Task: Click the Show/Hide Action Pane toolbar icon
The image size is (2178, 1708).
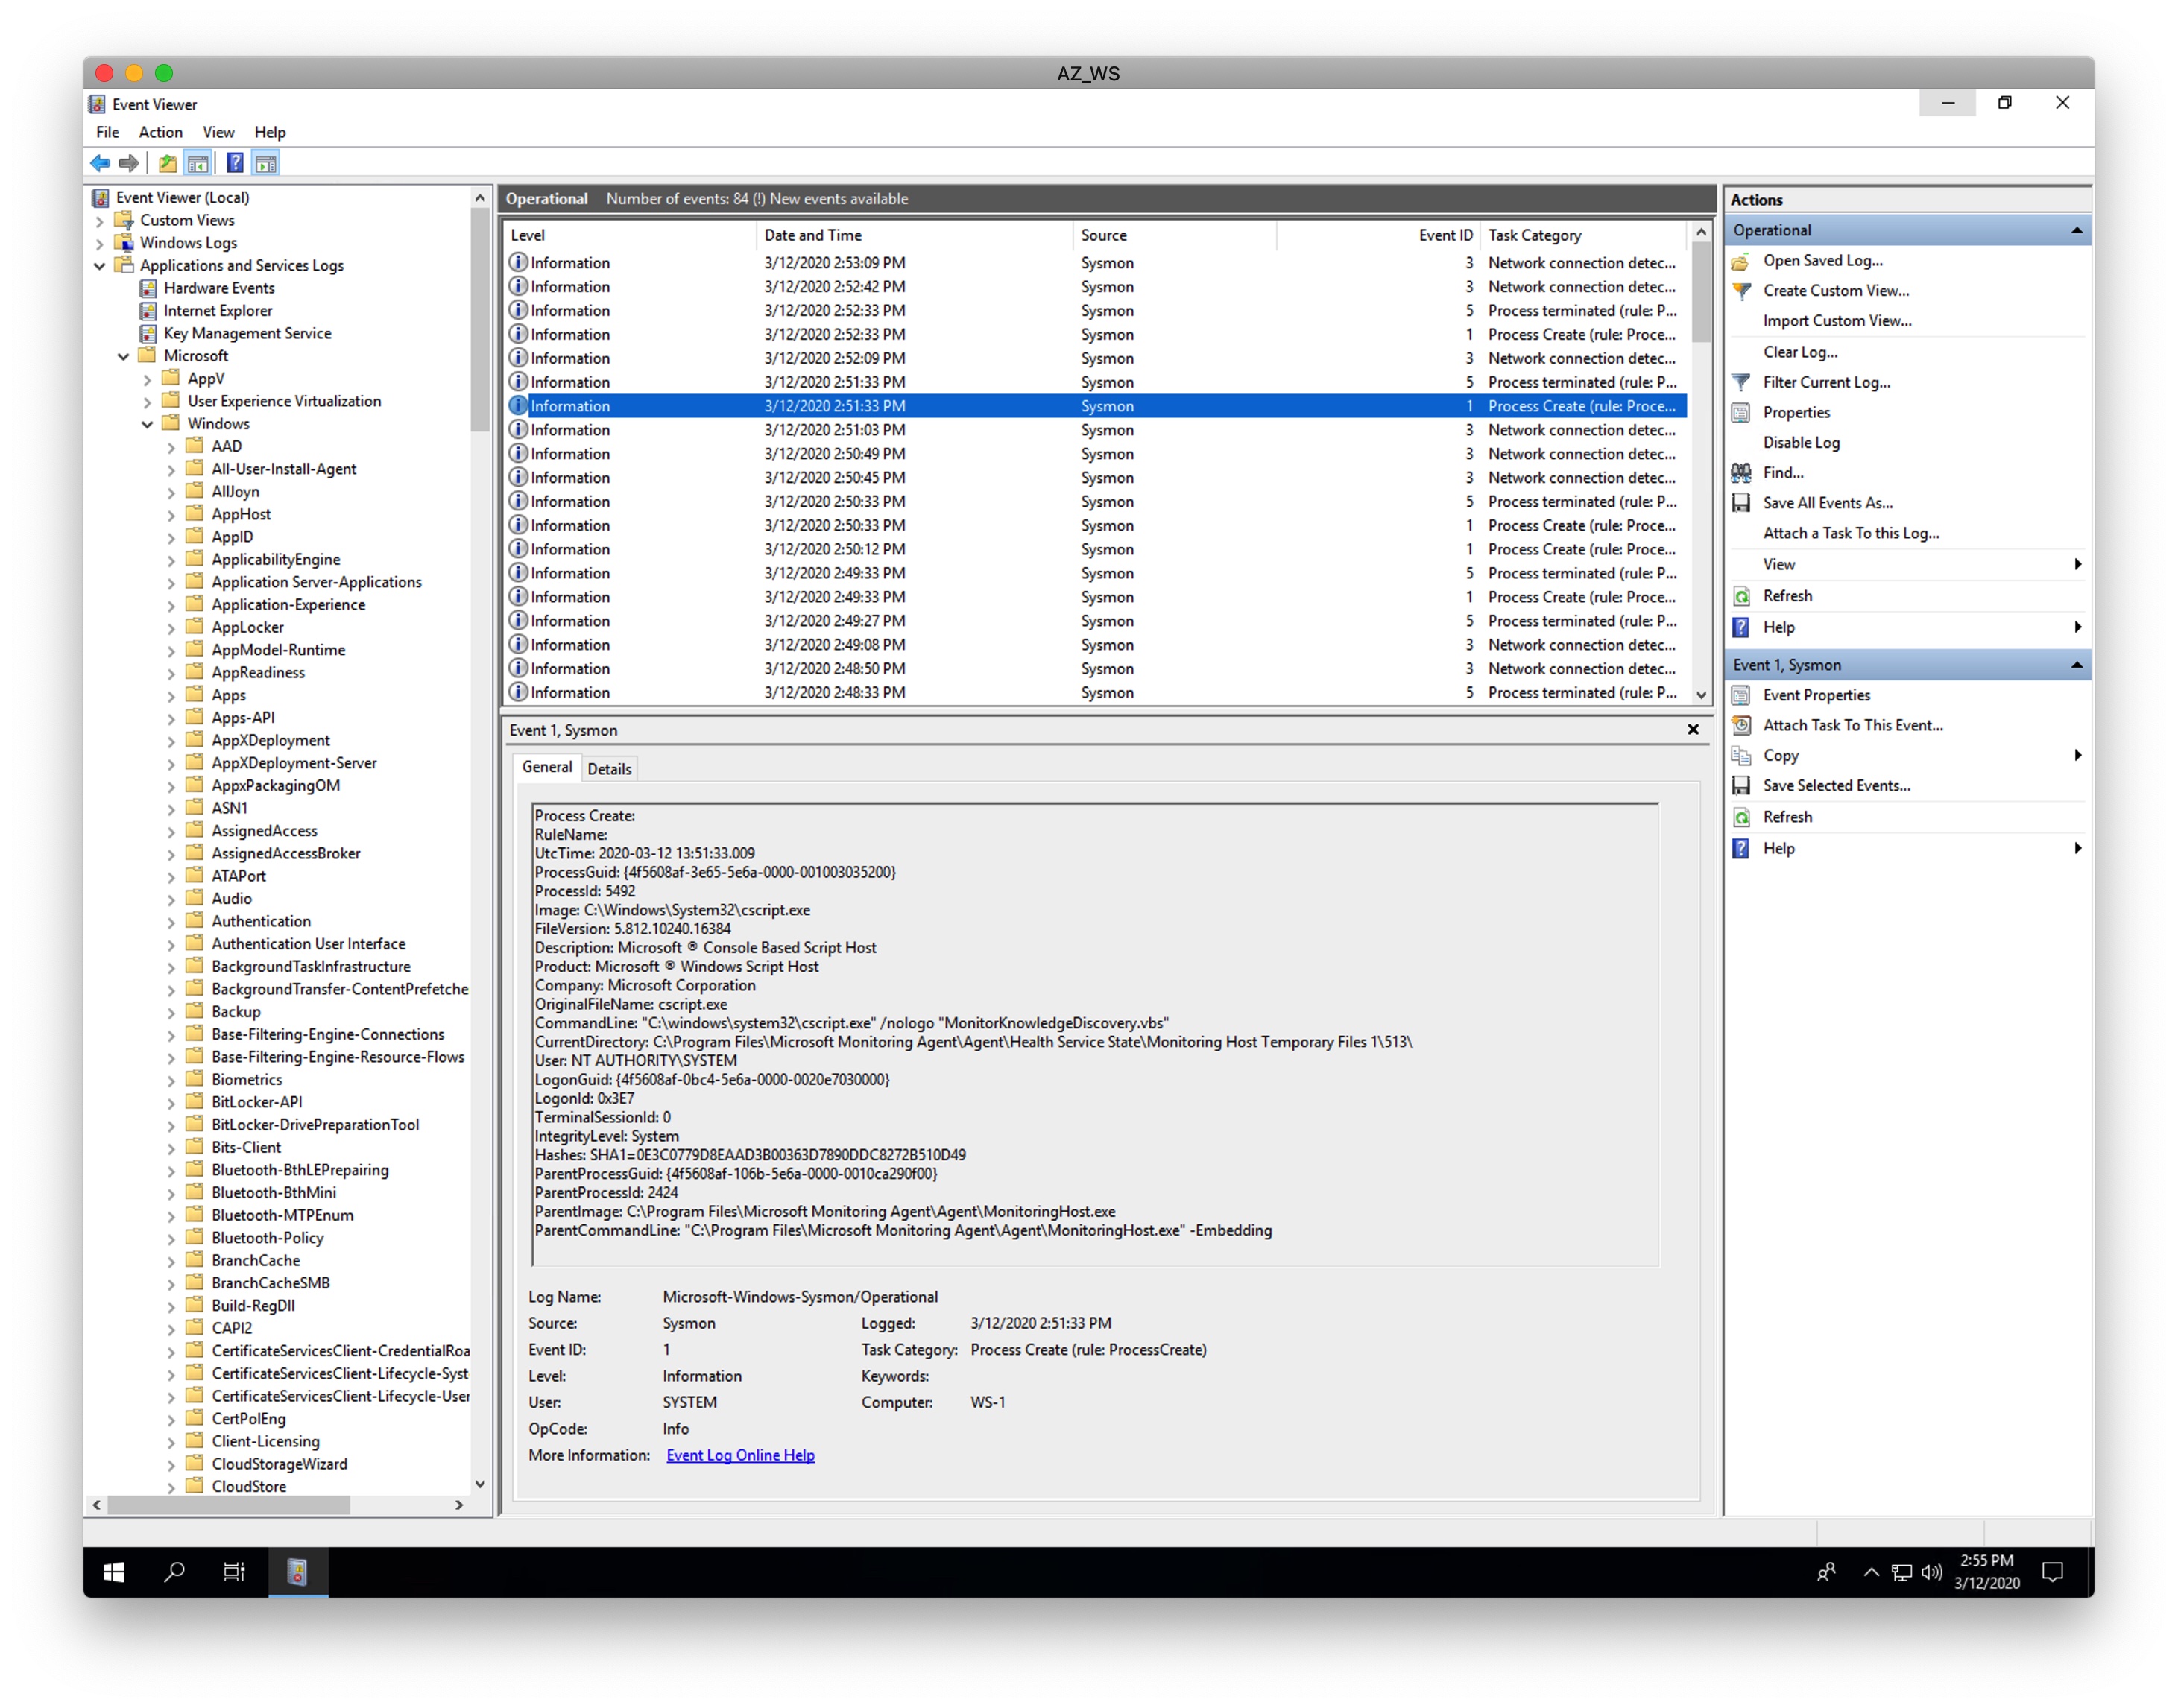Action: click(266, 163)
